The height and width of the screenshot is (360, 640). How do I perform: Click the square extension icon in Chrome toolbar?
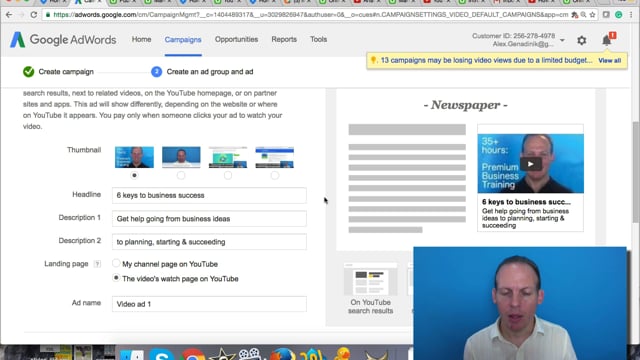click(606, 15)
